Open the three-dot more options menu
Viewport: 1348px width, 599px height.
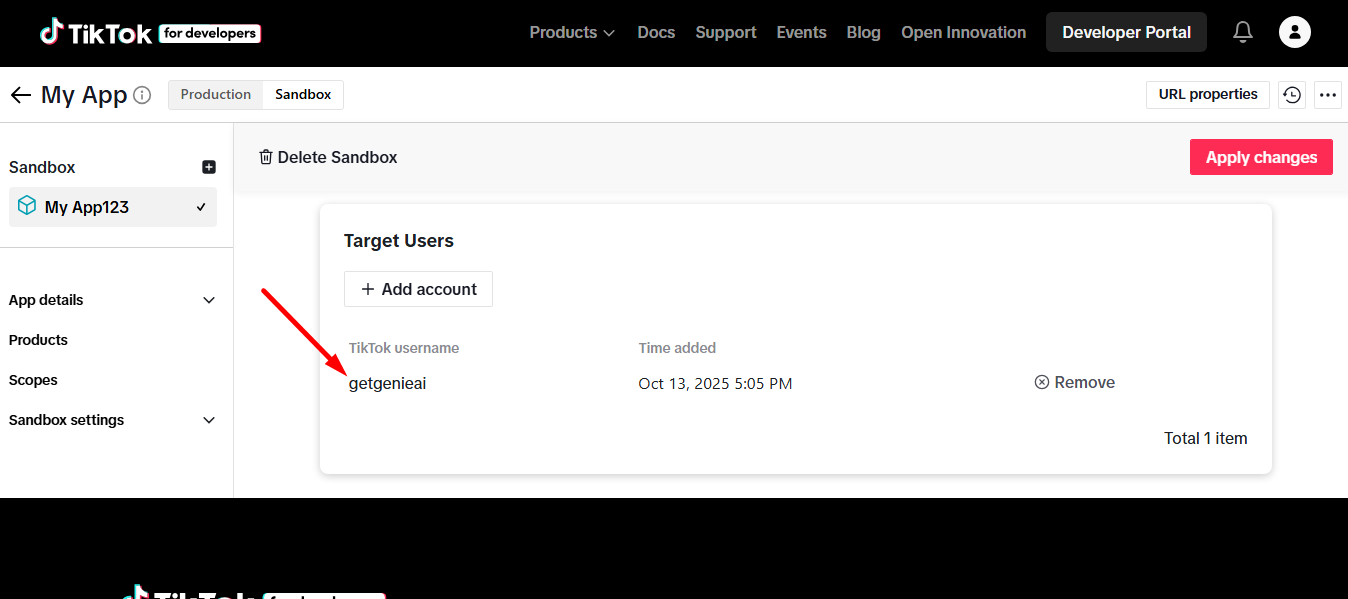pyautogui.click(x=1328, y=95)
